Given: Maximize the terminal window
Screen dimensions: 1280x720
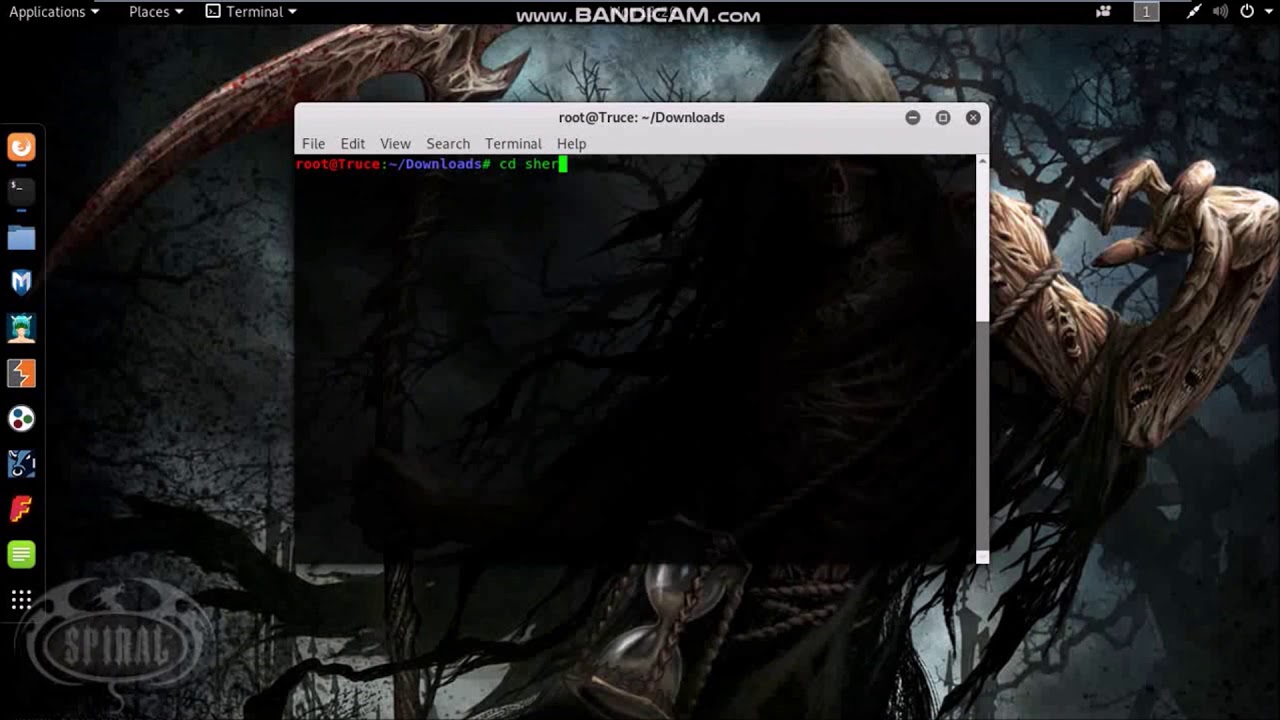Looking at the screenshot, I should coord(942,118).
